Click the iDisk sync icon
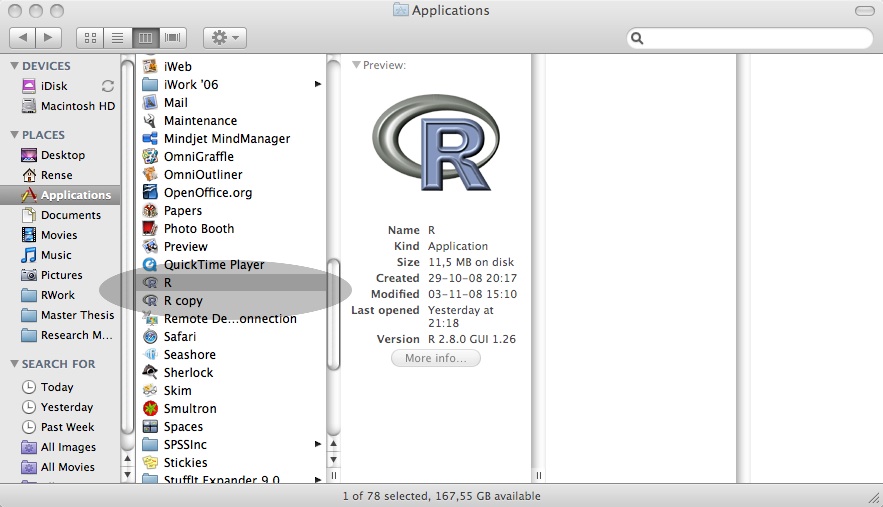883x507 pixels. (x=108, y=86)
